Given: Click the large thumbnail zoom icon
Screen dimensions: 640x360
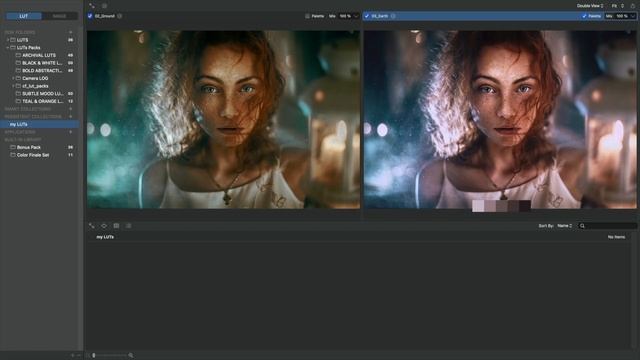Looking at the screenshot, I should (131, 356).
